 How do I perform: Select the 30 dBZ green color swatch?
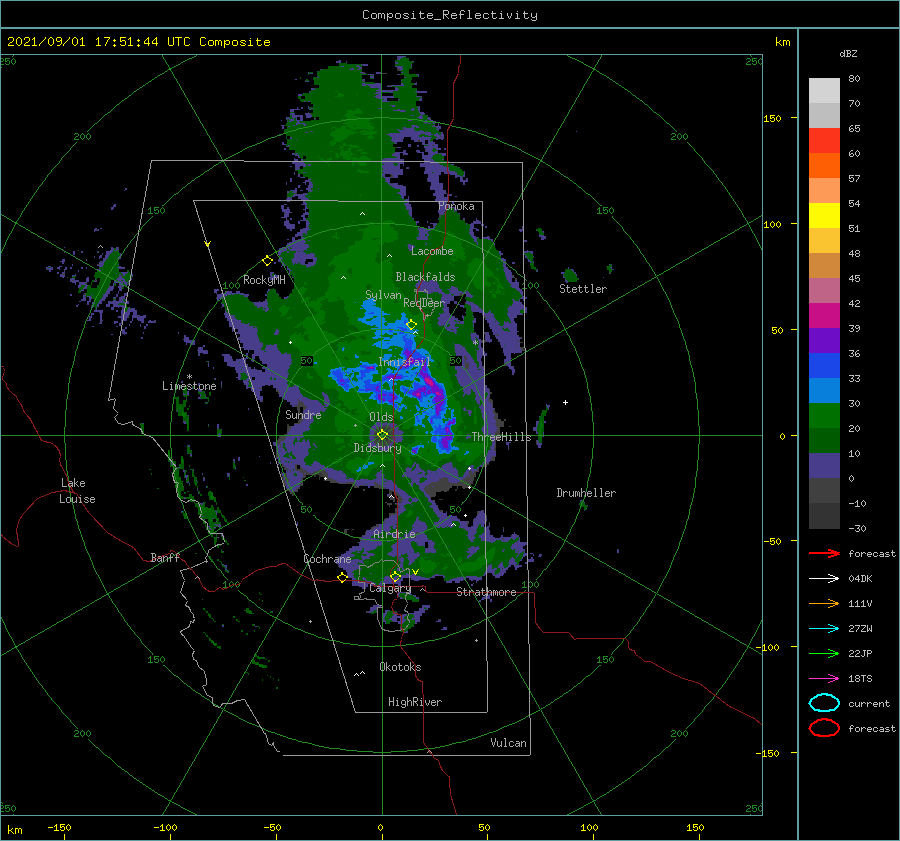click(824, 415)
